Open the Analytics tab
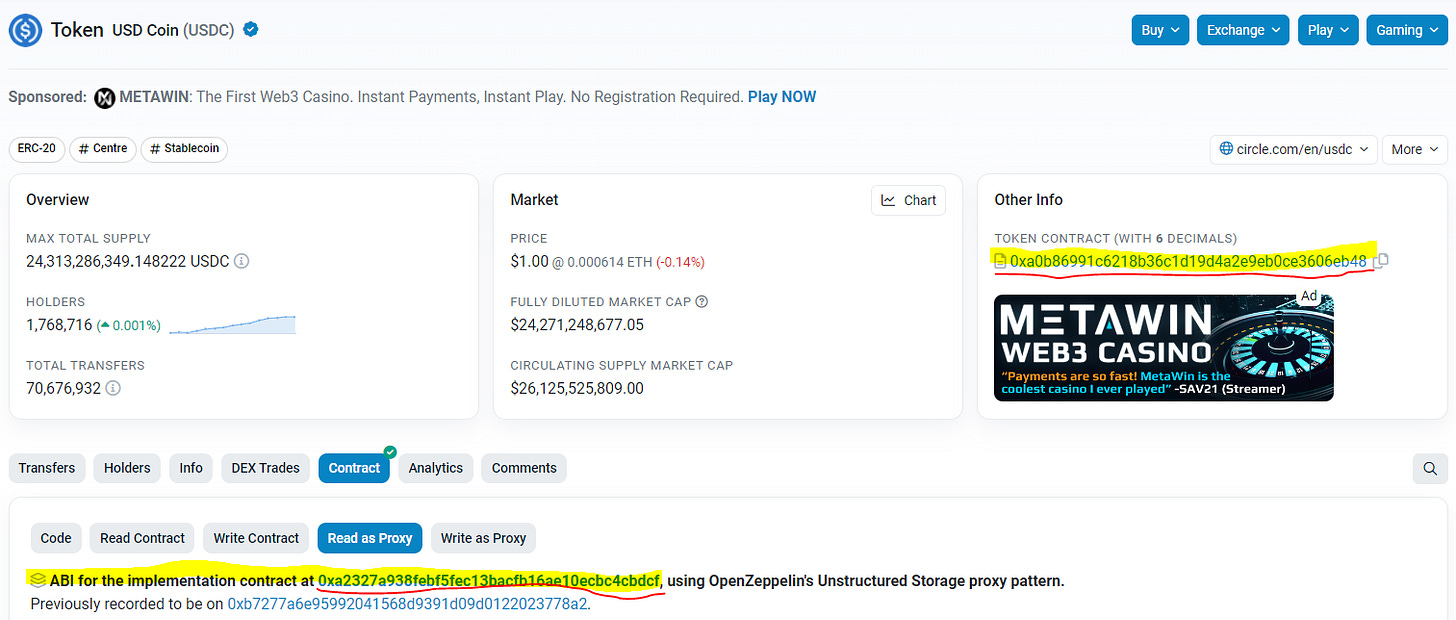Screen dimensions: 1456x620 tap(436, 468)
